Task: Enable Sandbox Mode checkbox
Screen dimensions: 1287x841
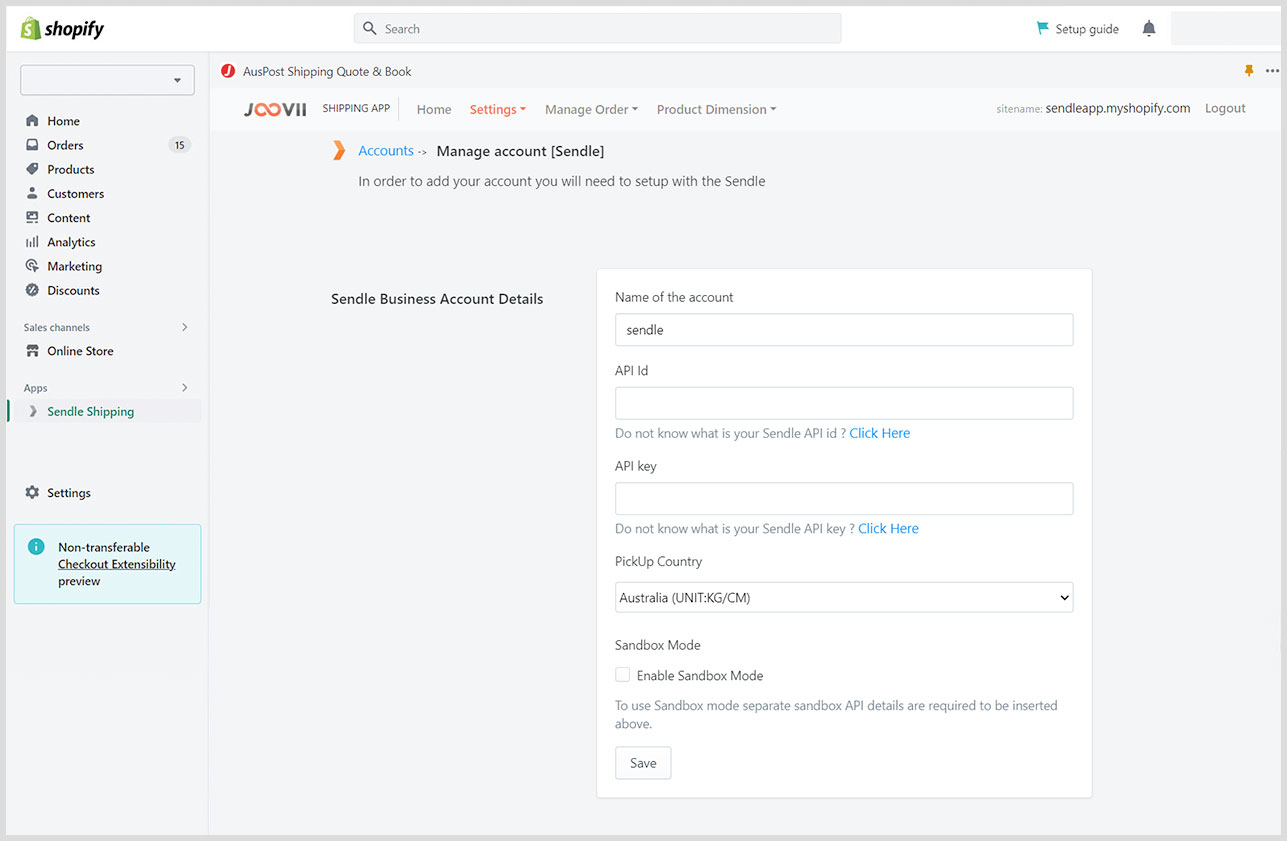Action: [x=622, y=675]
